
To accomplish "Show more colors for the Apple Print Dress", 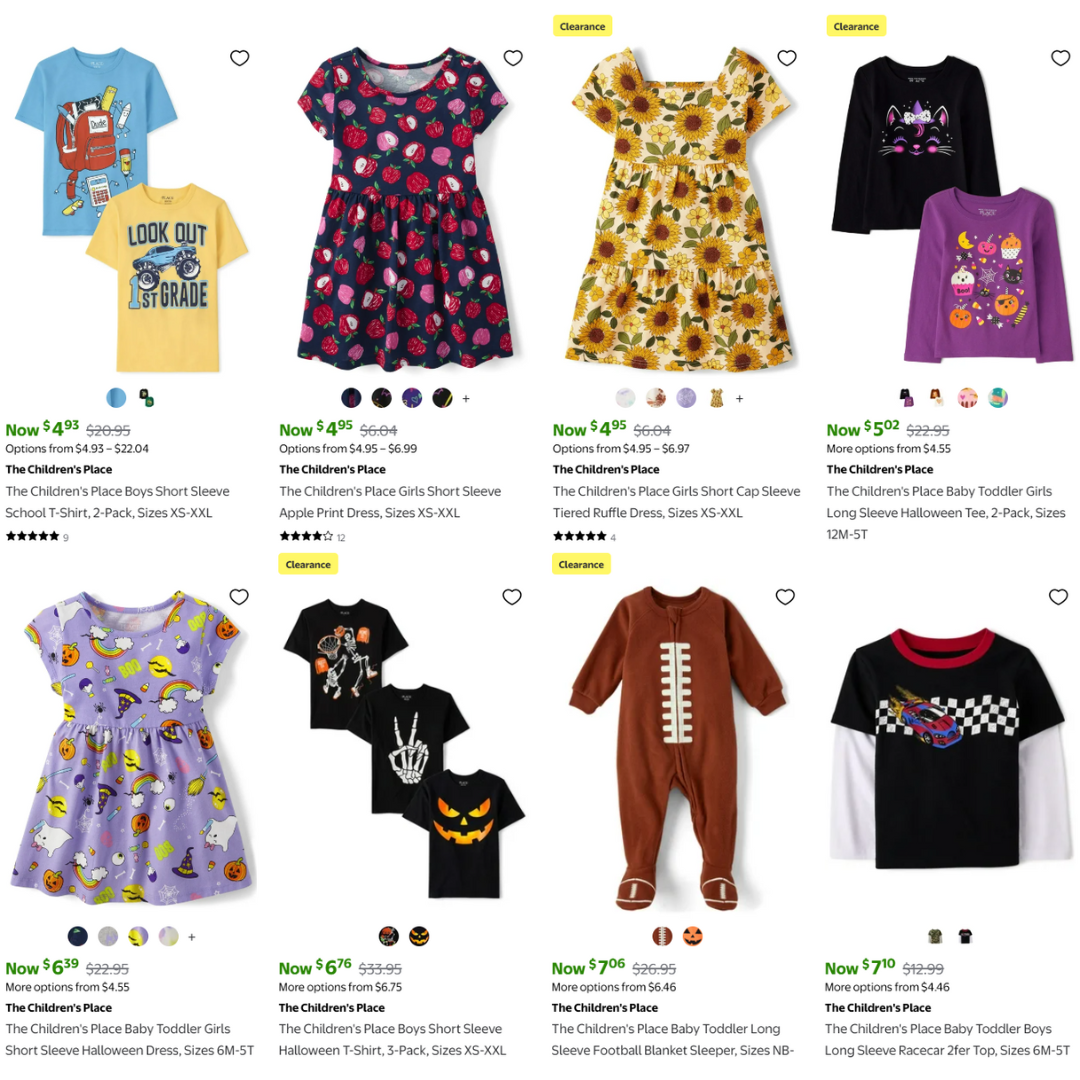I will (466, 398).
